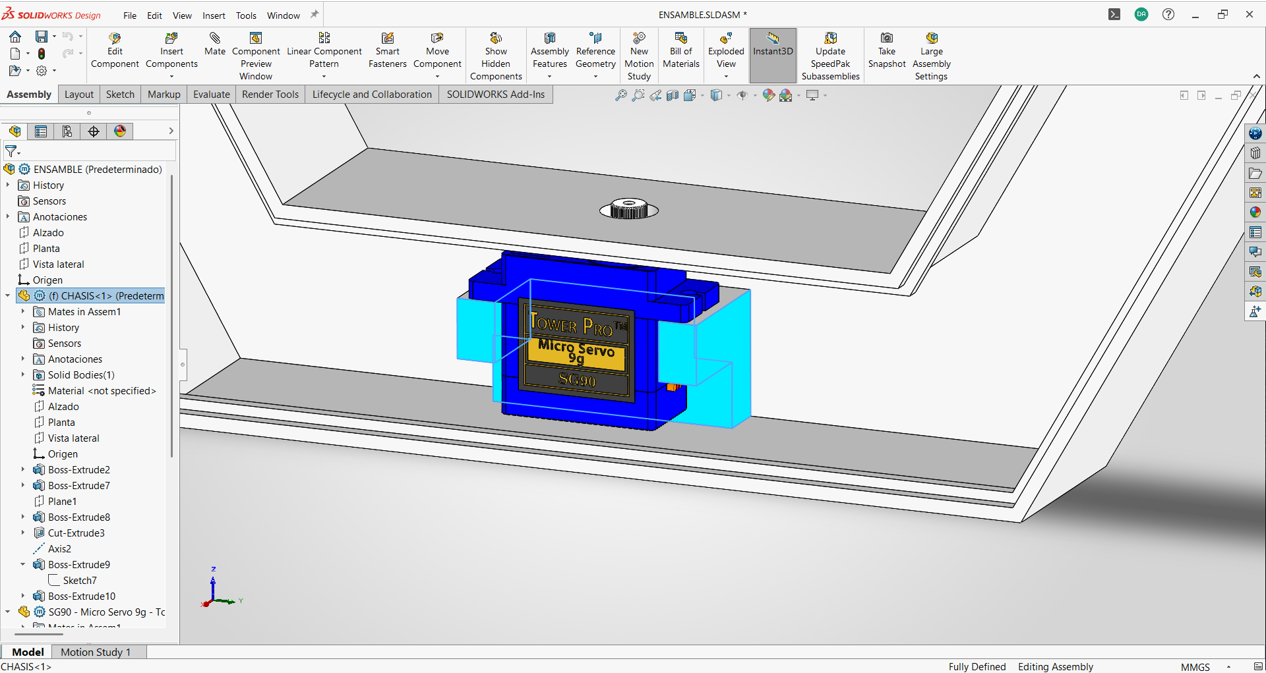Select Sketch7 in the feature tree

80,580
